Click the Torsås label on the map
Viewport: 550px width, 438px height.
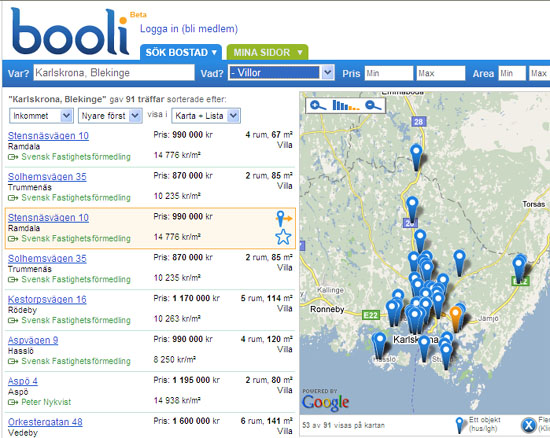(x=534, y=204)
